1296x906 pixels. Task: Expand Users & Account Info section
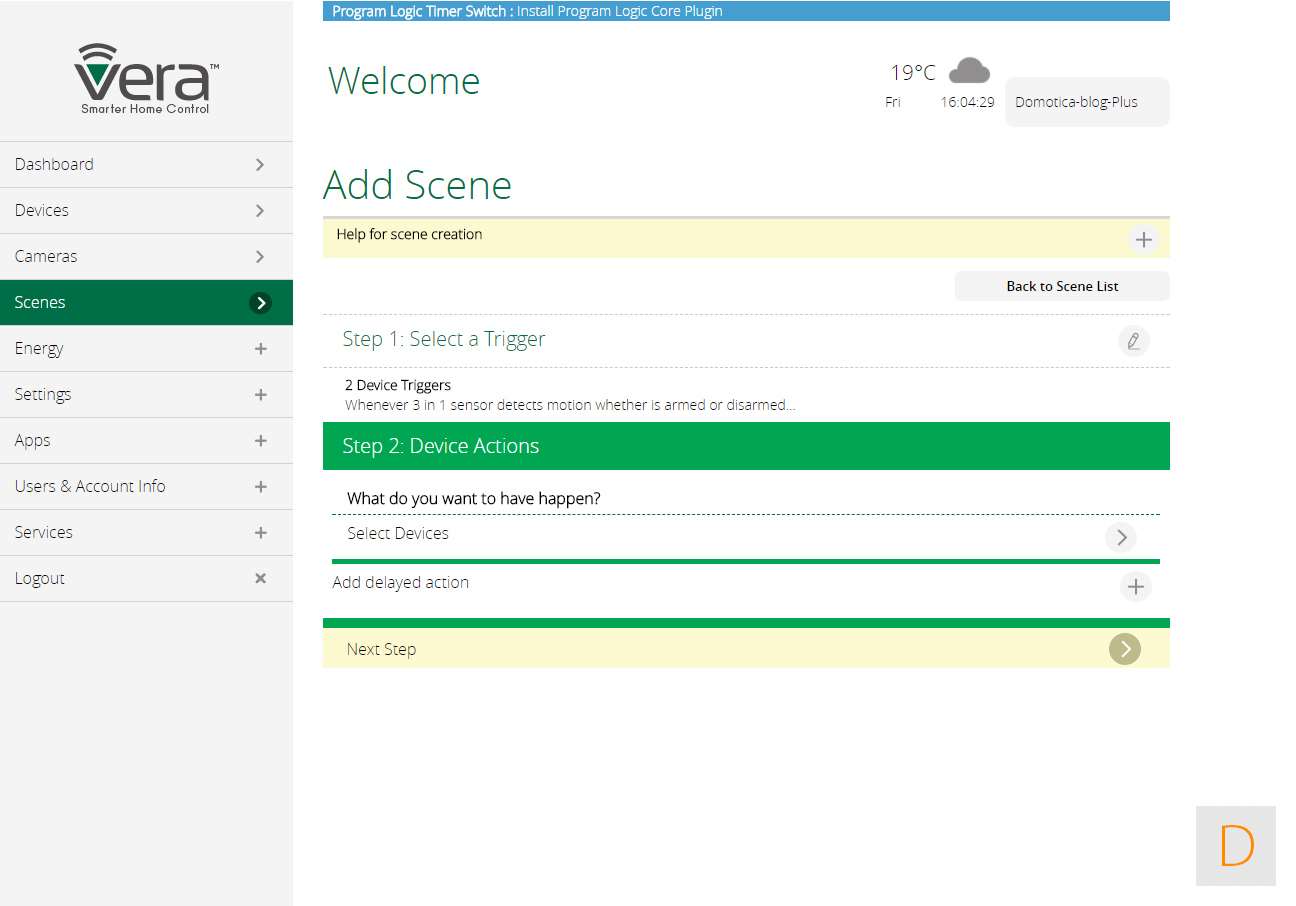(260, 487)
